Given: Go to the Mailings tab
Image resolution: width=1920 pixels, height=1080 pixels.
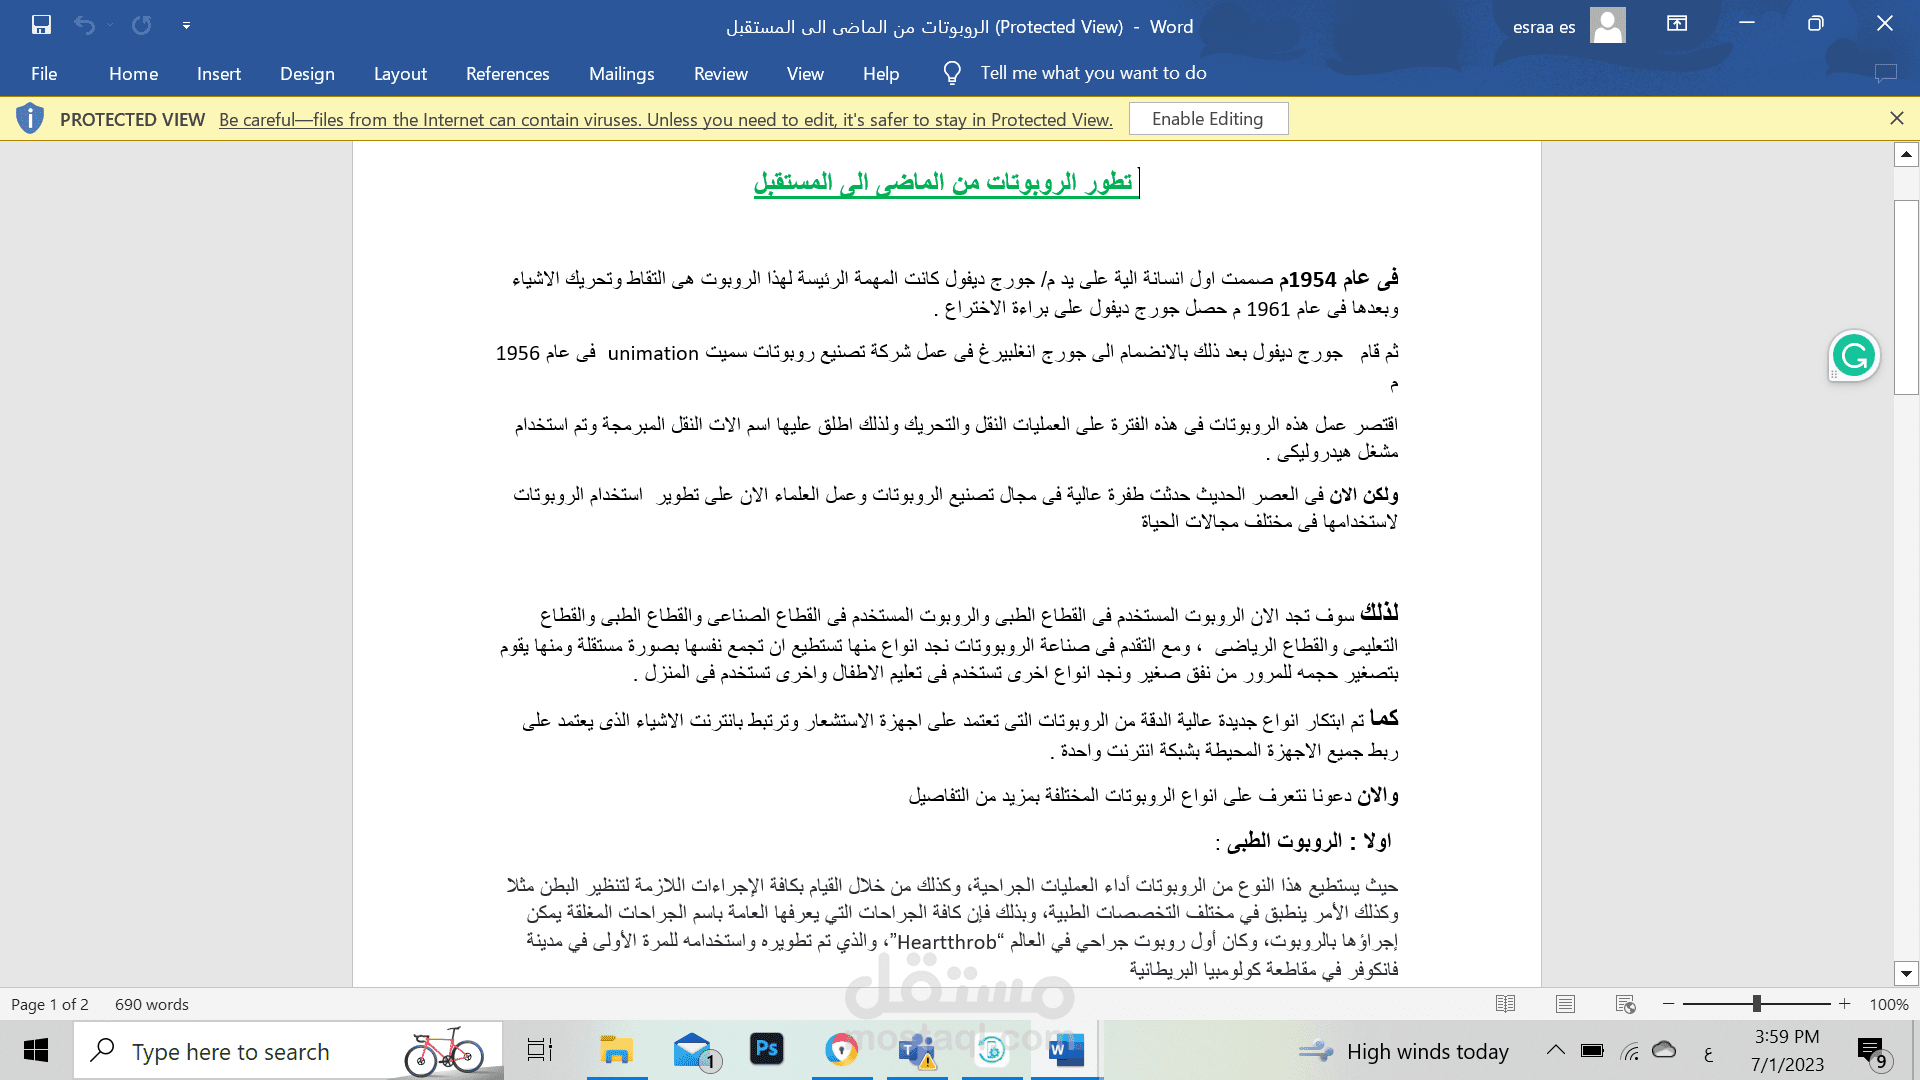Looking at the screenshot, I should 621,73.
